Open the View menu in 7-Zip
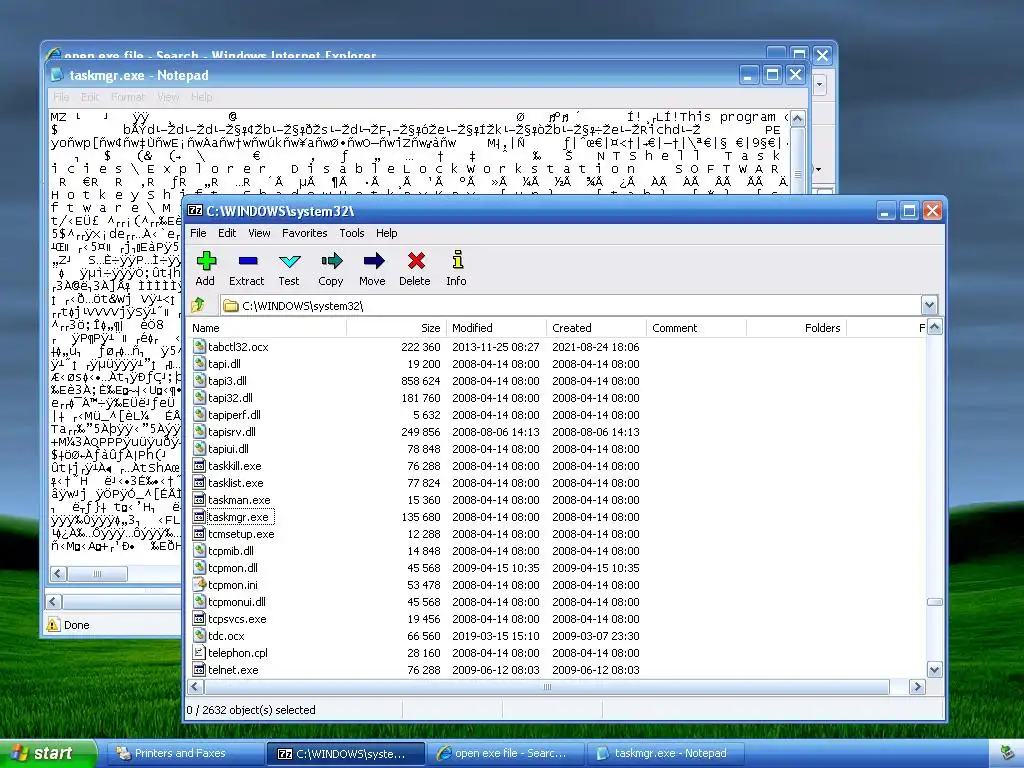 (x=259, y=233)
